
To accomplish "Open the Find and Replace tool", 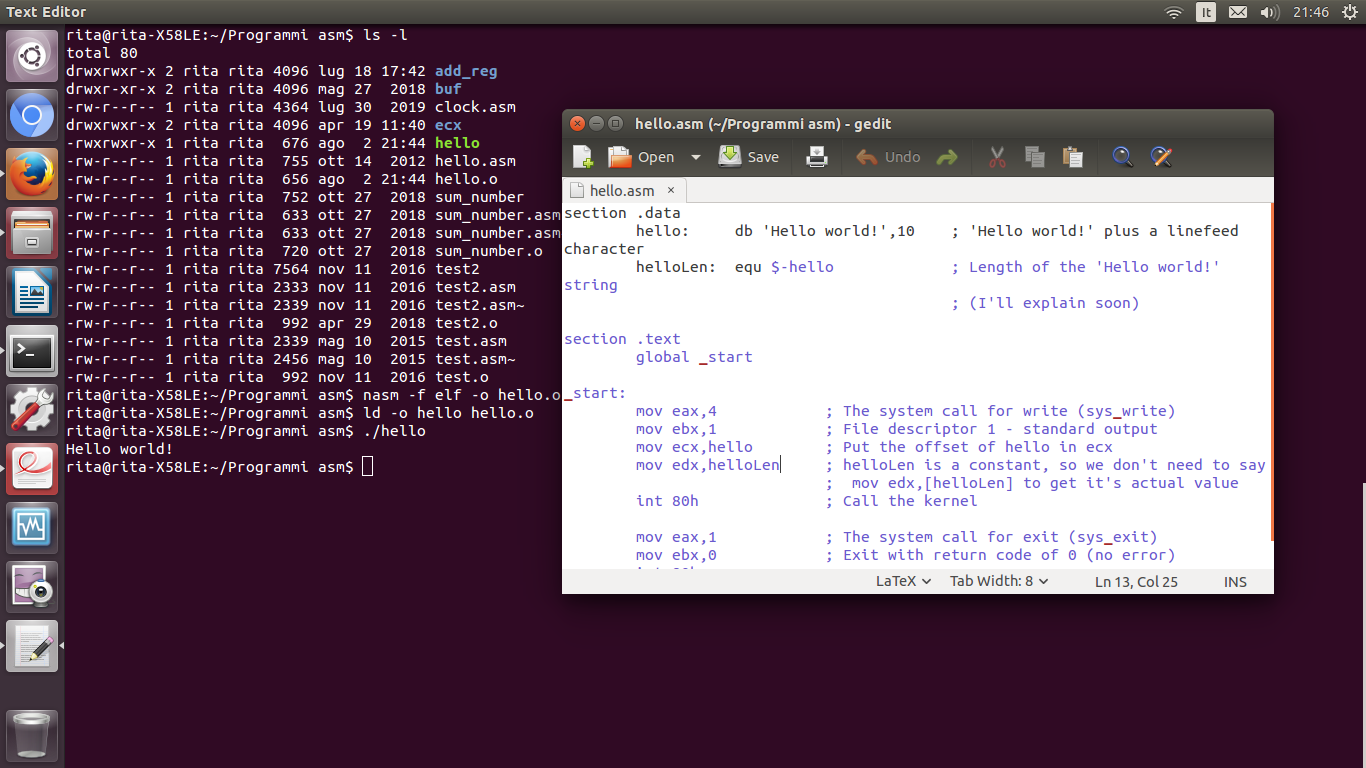I will tap(1160, 156).
